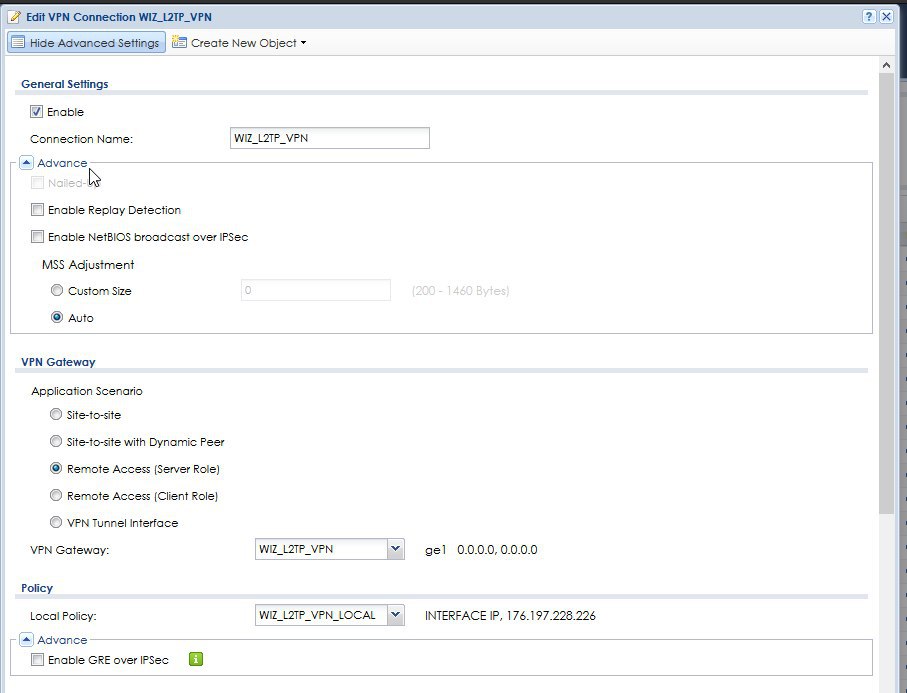The width and height of the screenshot is (907, 693).
Task: Click the Policy section heading
Action: [37, 588]
